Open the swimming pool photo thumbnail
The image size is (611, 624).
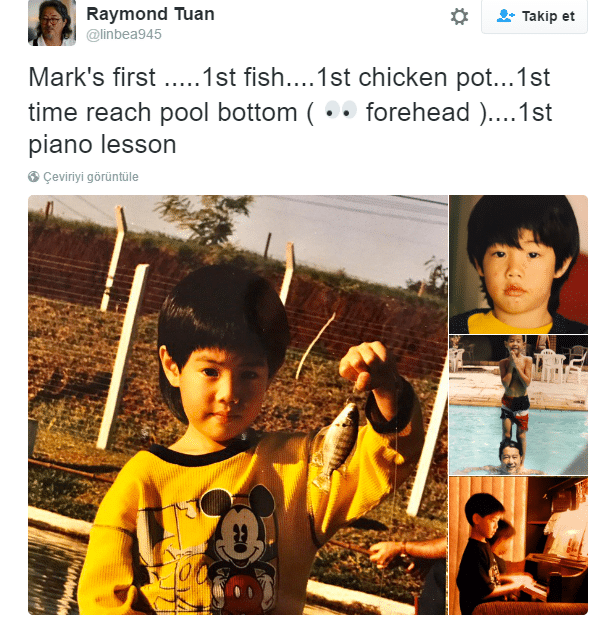point(518,405)
